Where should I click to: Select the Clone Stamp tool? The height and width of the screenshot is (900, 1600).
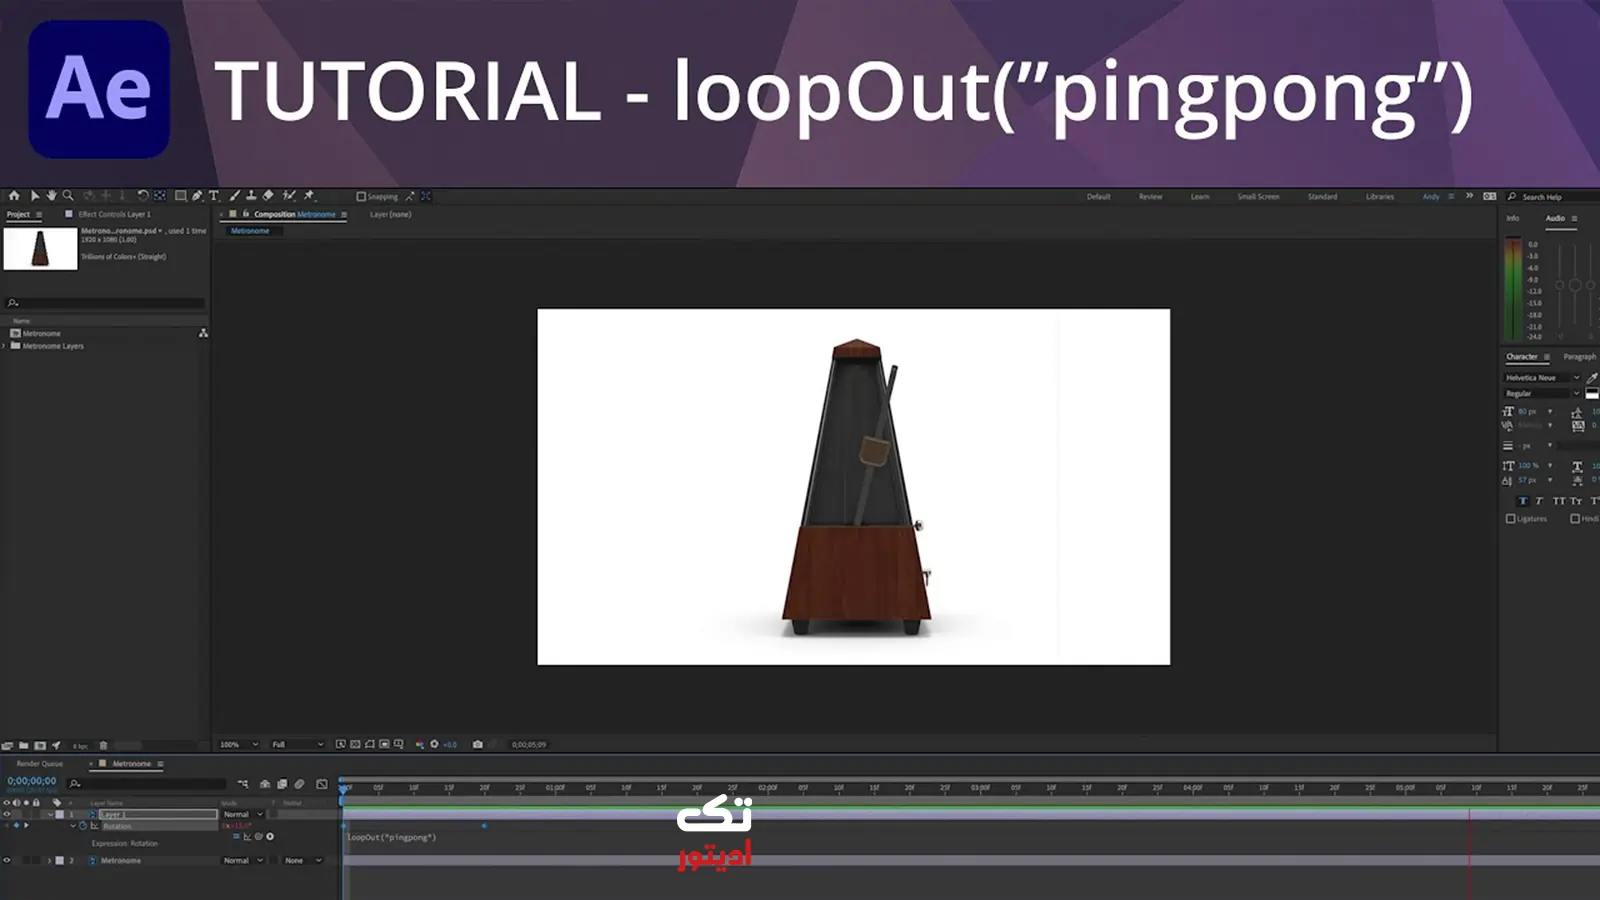tap(251, 196)
